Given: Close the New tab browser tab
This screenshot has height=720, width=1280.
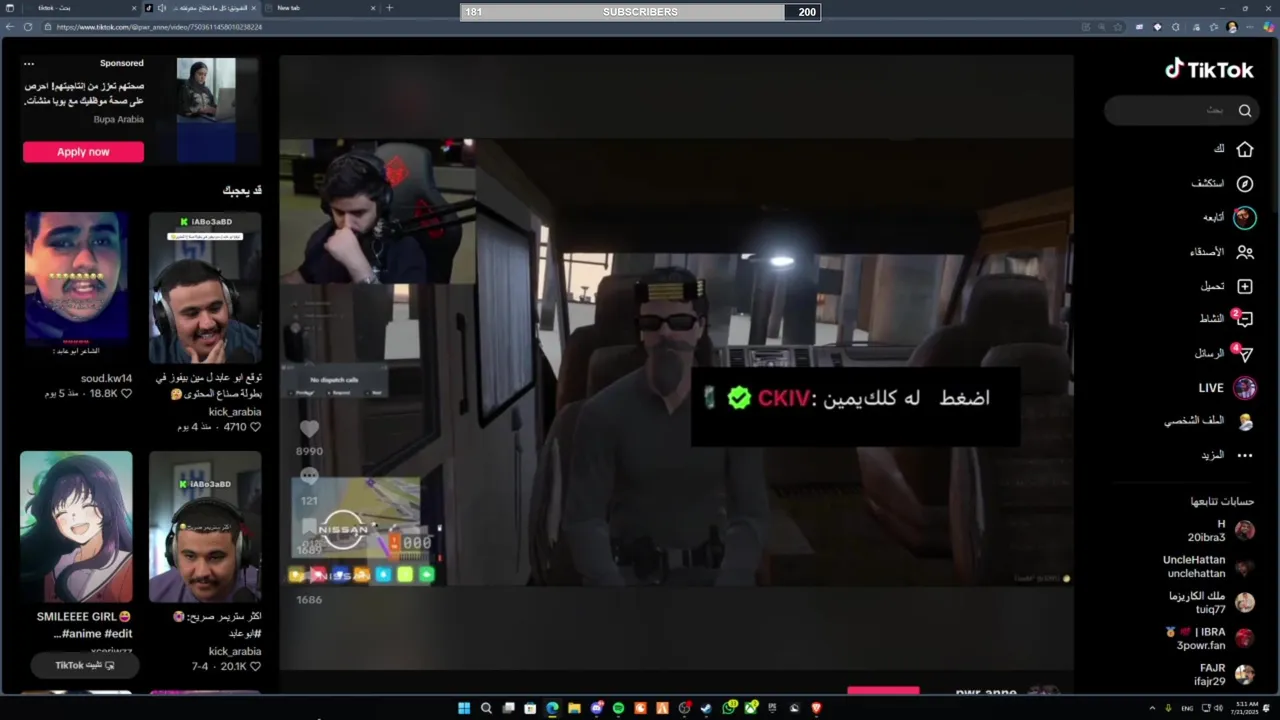Looking at the screenshot, I should click(372, 8).
